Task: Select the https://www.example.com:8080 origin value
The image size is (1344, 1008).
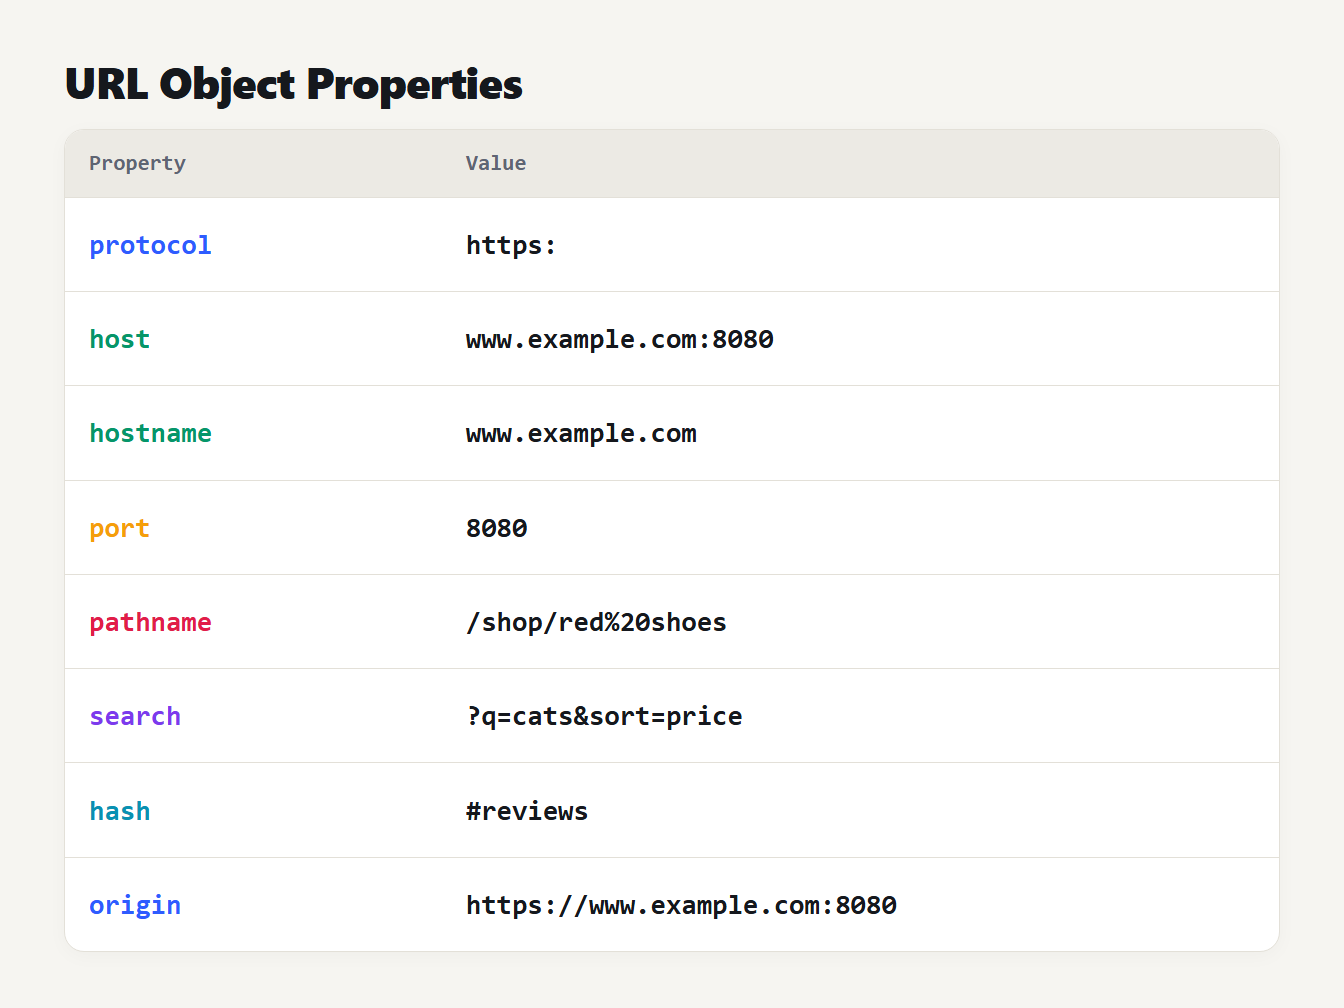Action: click(681, 905)
